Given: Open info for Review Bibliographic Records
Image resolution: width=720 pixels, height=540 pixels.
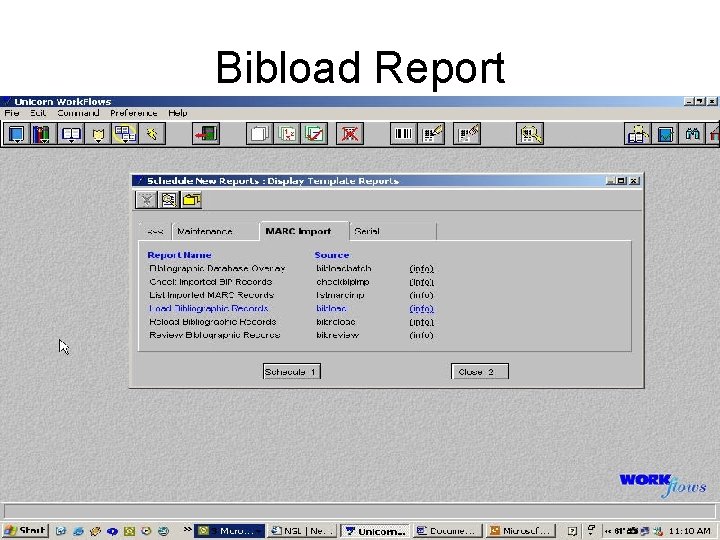Looking at the screenshot, I should coord(421,335).
